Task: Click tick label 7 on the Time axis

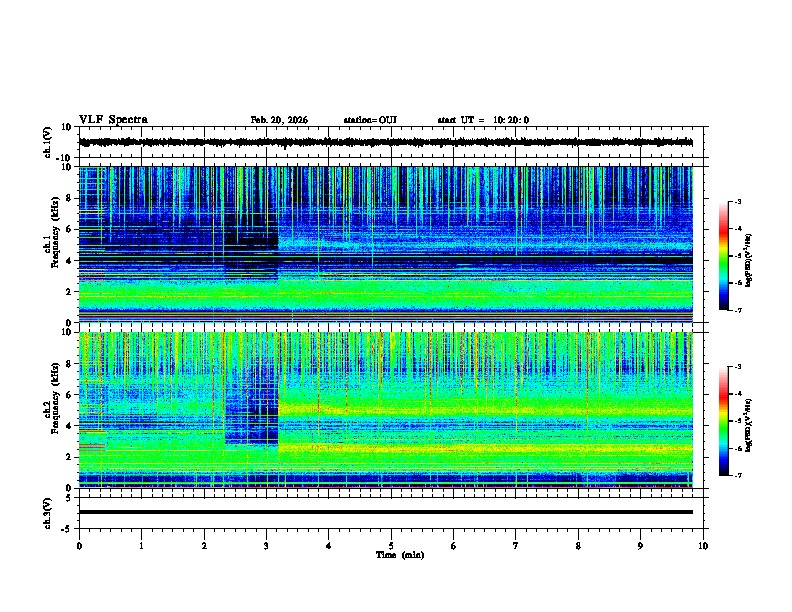Action: click(516, 546)
